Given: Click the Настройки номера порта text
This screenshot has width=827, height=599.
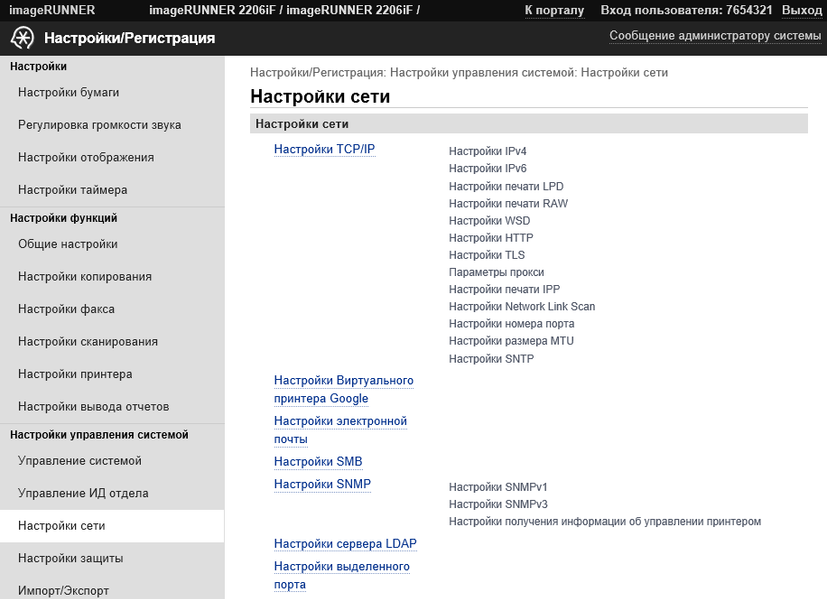Looking at the screenshot, I should pyautogui.click(x=512, y=324).
